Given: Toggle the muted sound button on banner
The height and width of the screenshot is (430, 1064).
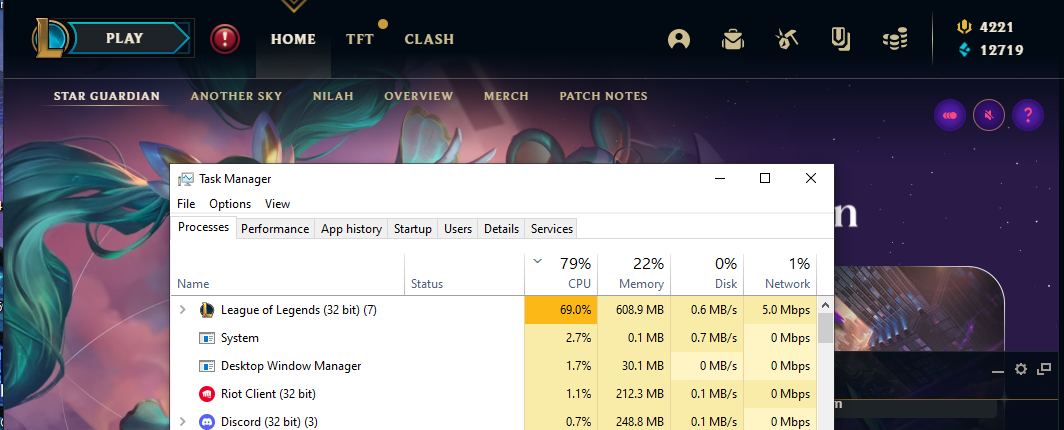Looking at the screenshot, I should (x=988, y=115).
